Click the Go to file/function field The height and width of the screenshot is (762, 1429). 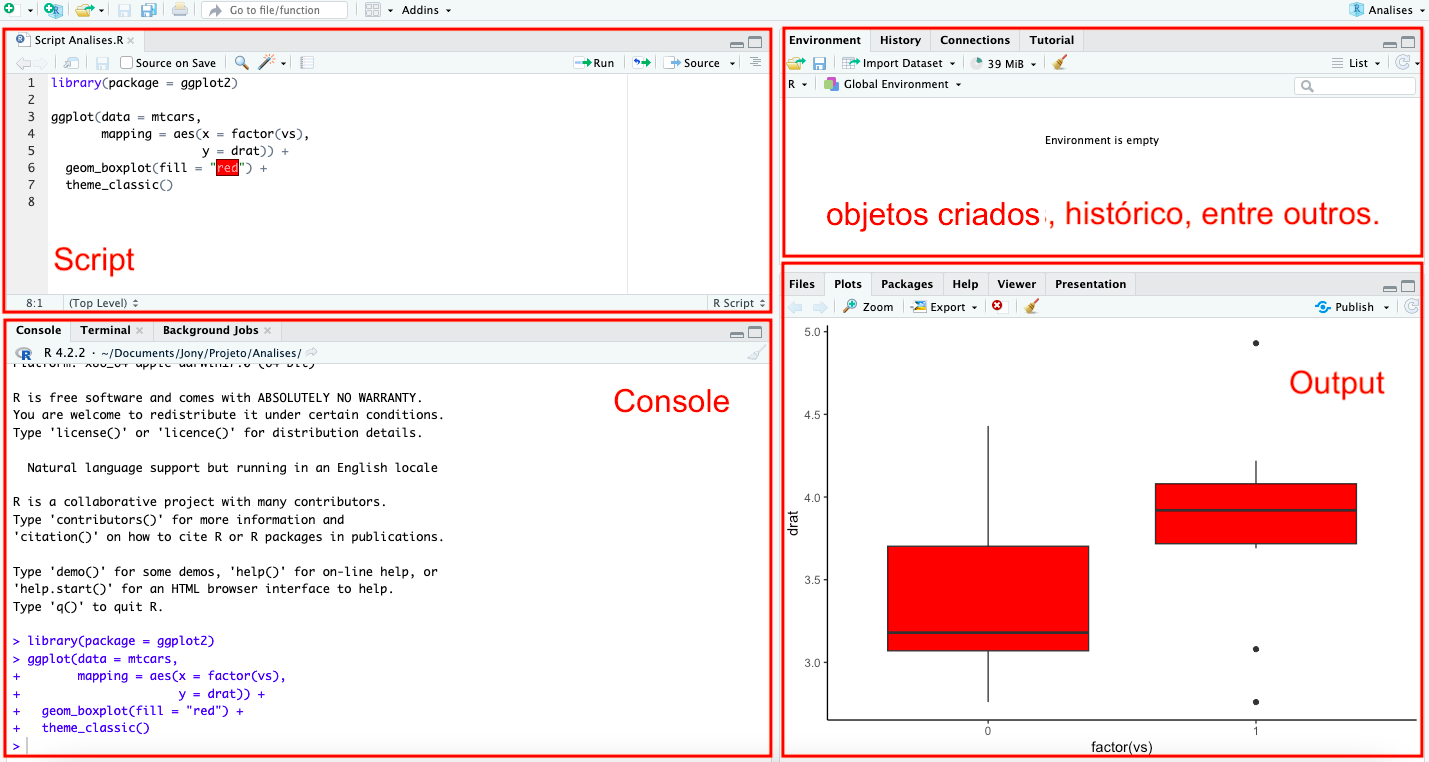275,10
